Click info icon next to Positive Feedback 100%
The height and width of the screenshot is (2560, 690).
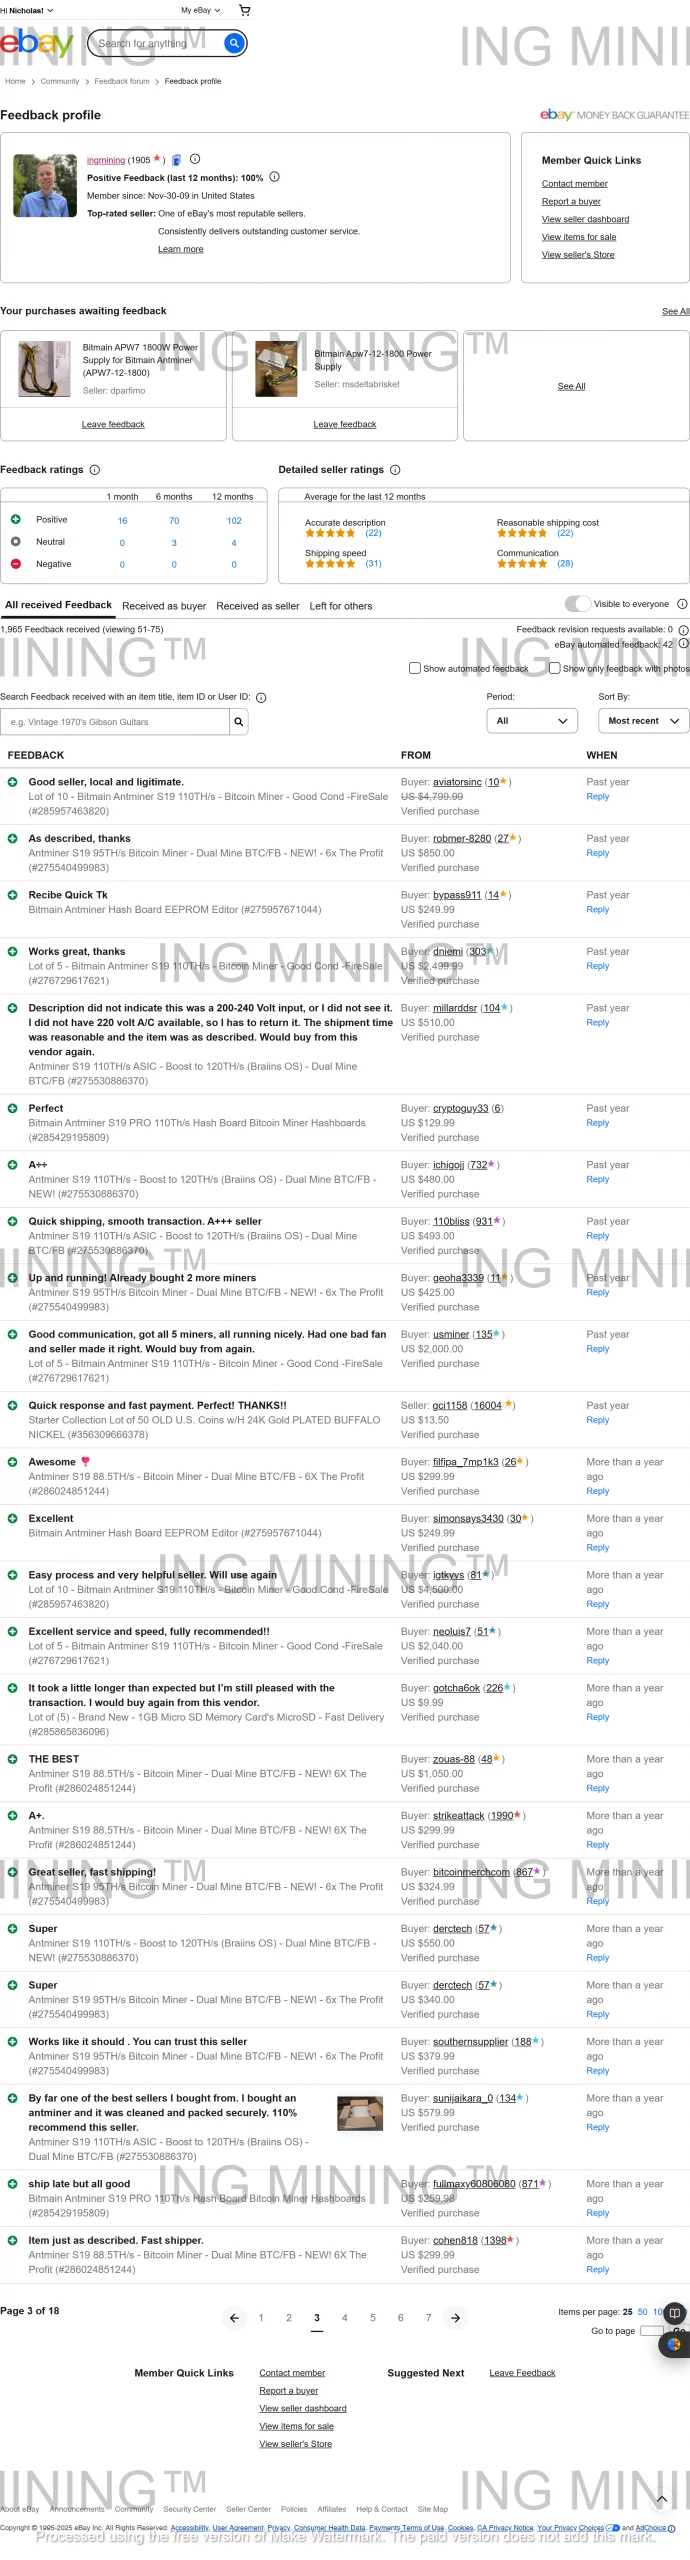[274, 177]
